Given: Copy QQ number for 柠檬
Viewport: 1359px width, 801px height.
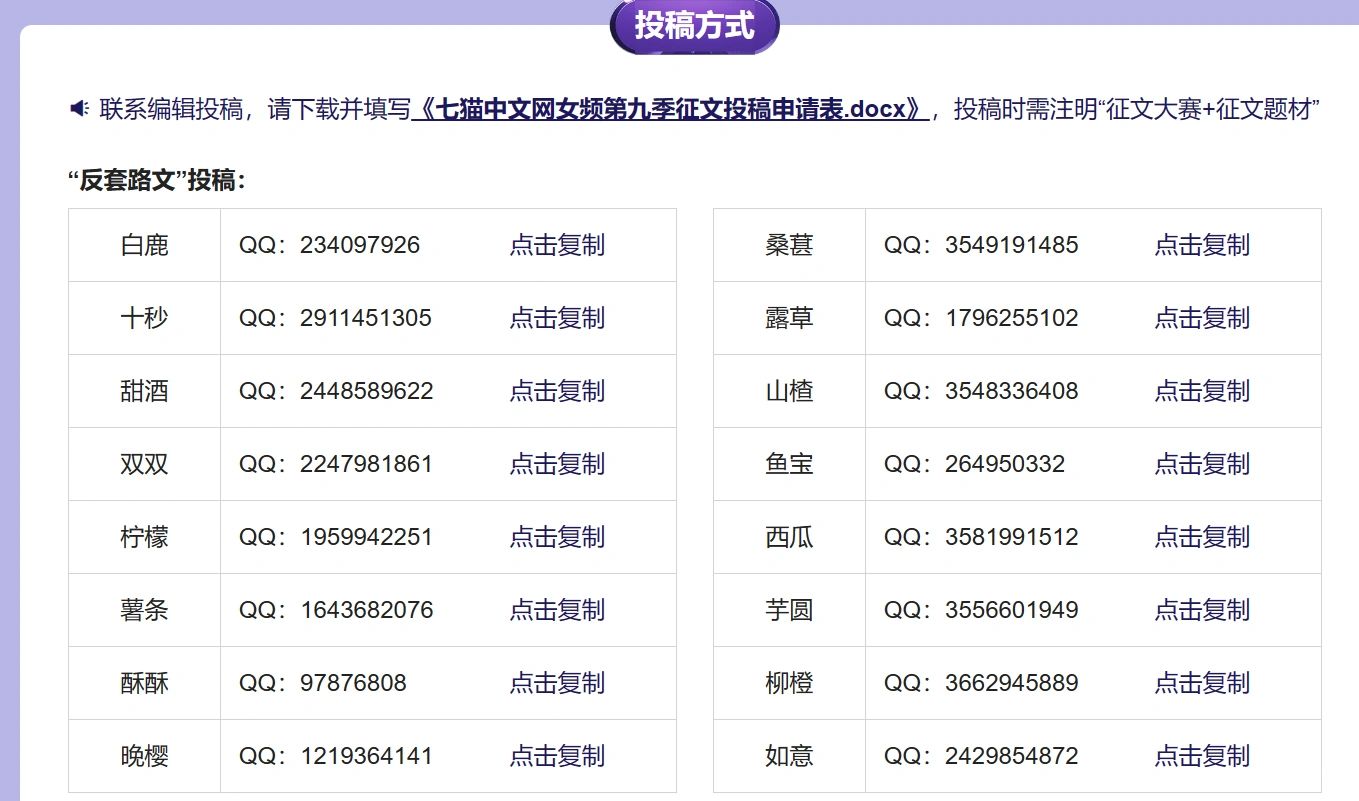Looking at the screenshot, I should pyautogui.click(x=557, y=537).
